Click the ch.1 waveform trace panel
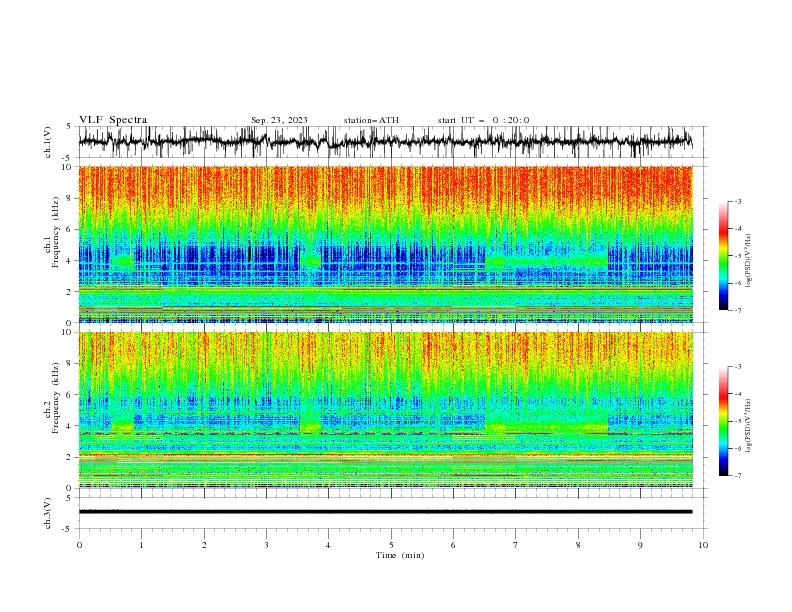This screenshot has width=792, height=612. click(x=391, y=142)
